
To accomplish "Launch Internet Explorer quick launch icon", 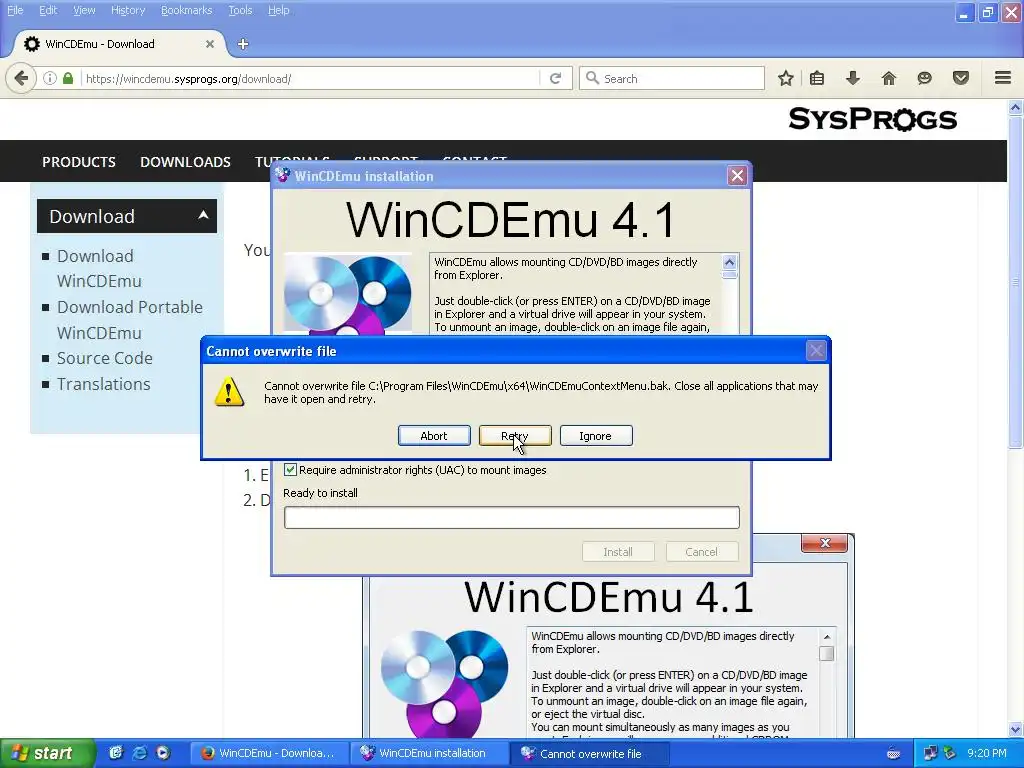I will coord(139,753).
